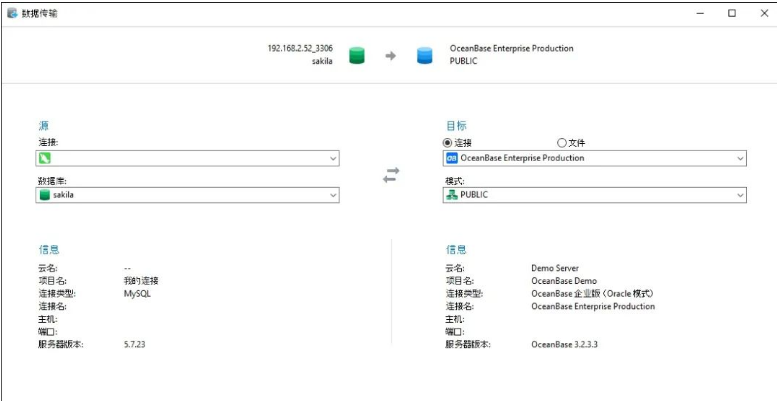The image size is (777, 401).
Task: Minimize the 数据传输 window
Action: click(x=700, y=14)
